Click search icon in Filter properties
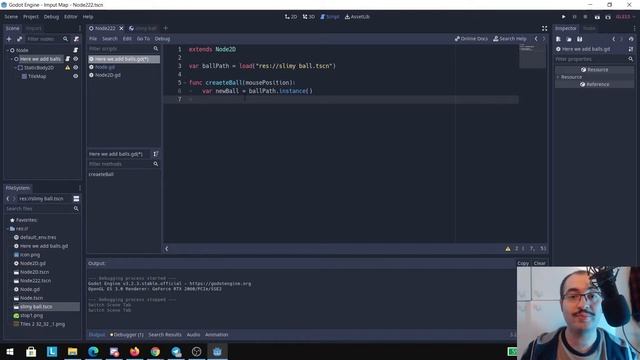This screenshot has height=360, width=640. [631, 59]
